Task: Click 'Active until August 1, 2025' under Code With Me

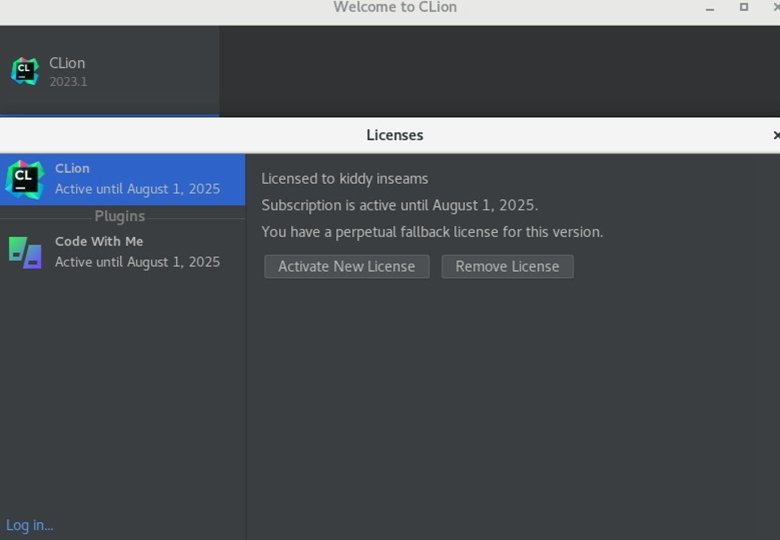Action: [137, 262]
